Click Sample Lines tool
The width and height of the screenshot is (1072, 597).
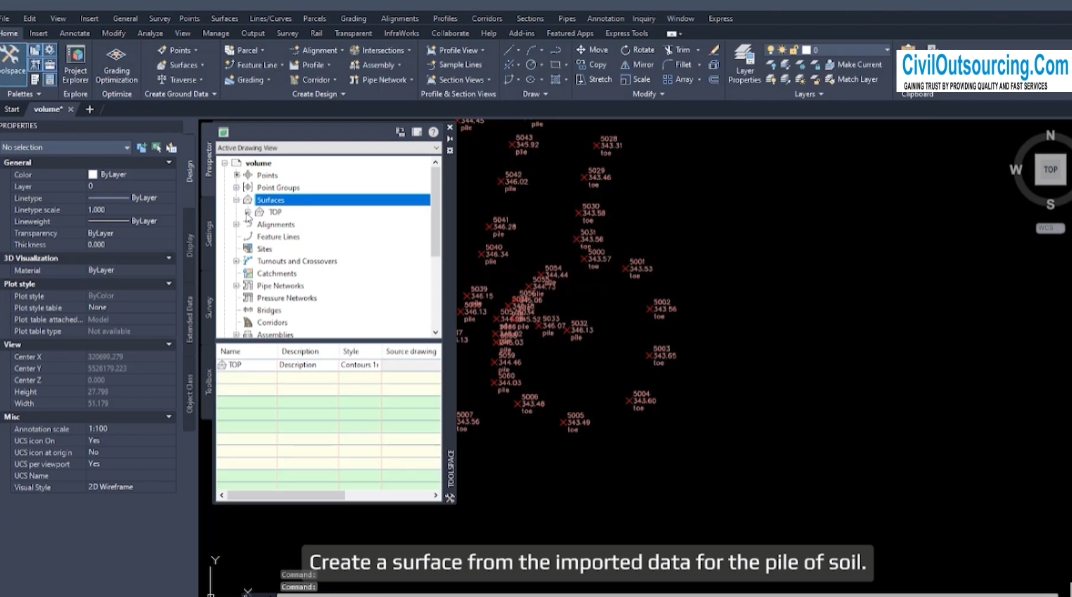pyautogui.click(x=454, y=65)
